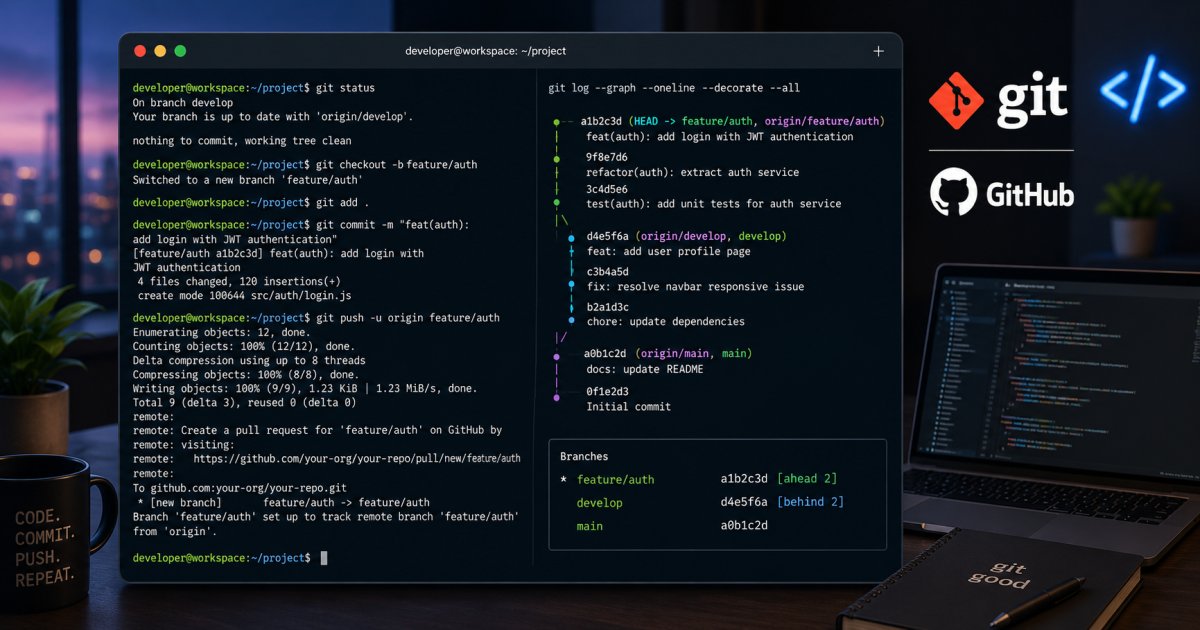Viewport: 1200px width, 630px height.
Task: Select 'Delta compression using up to 8 threads'
Action: coord(249,360)
